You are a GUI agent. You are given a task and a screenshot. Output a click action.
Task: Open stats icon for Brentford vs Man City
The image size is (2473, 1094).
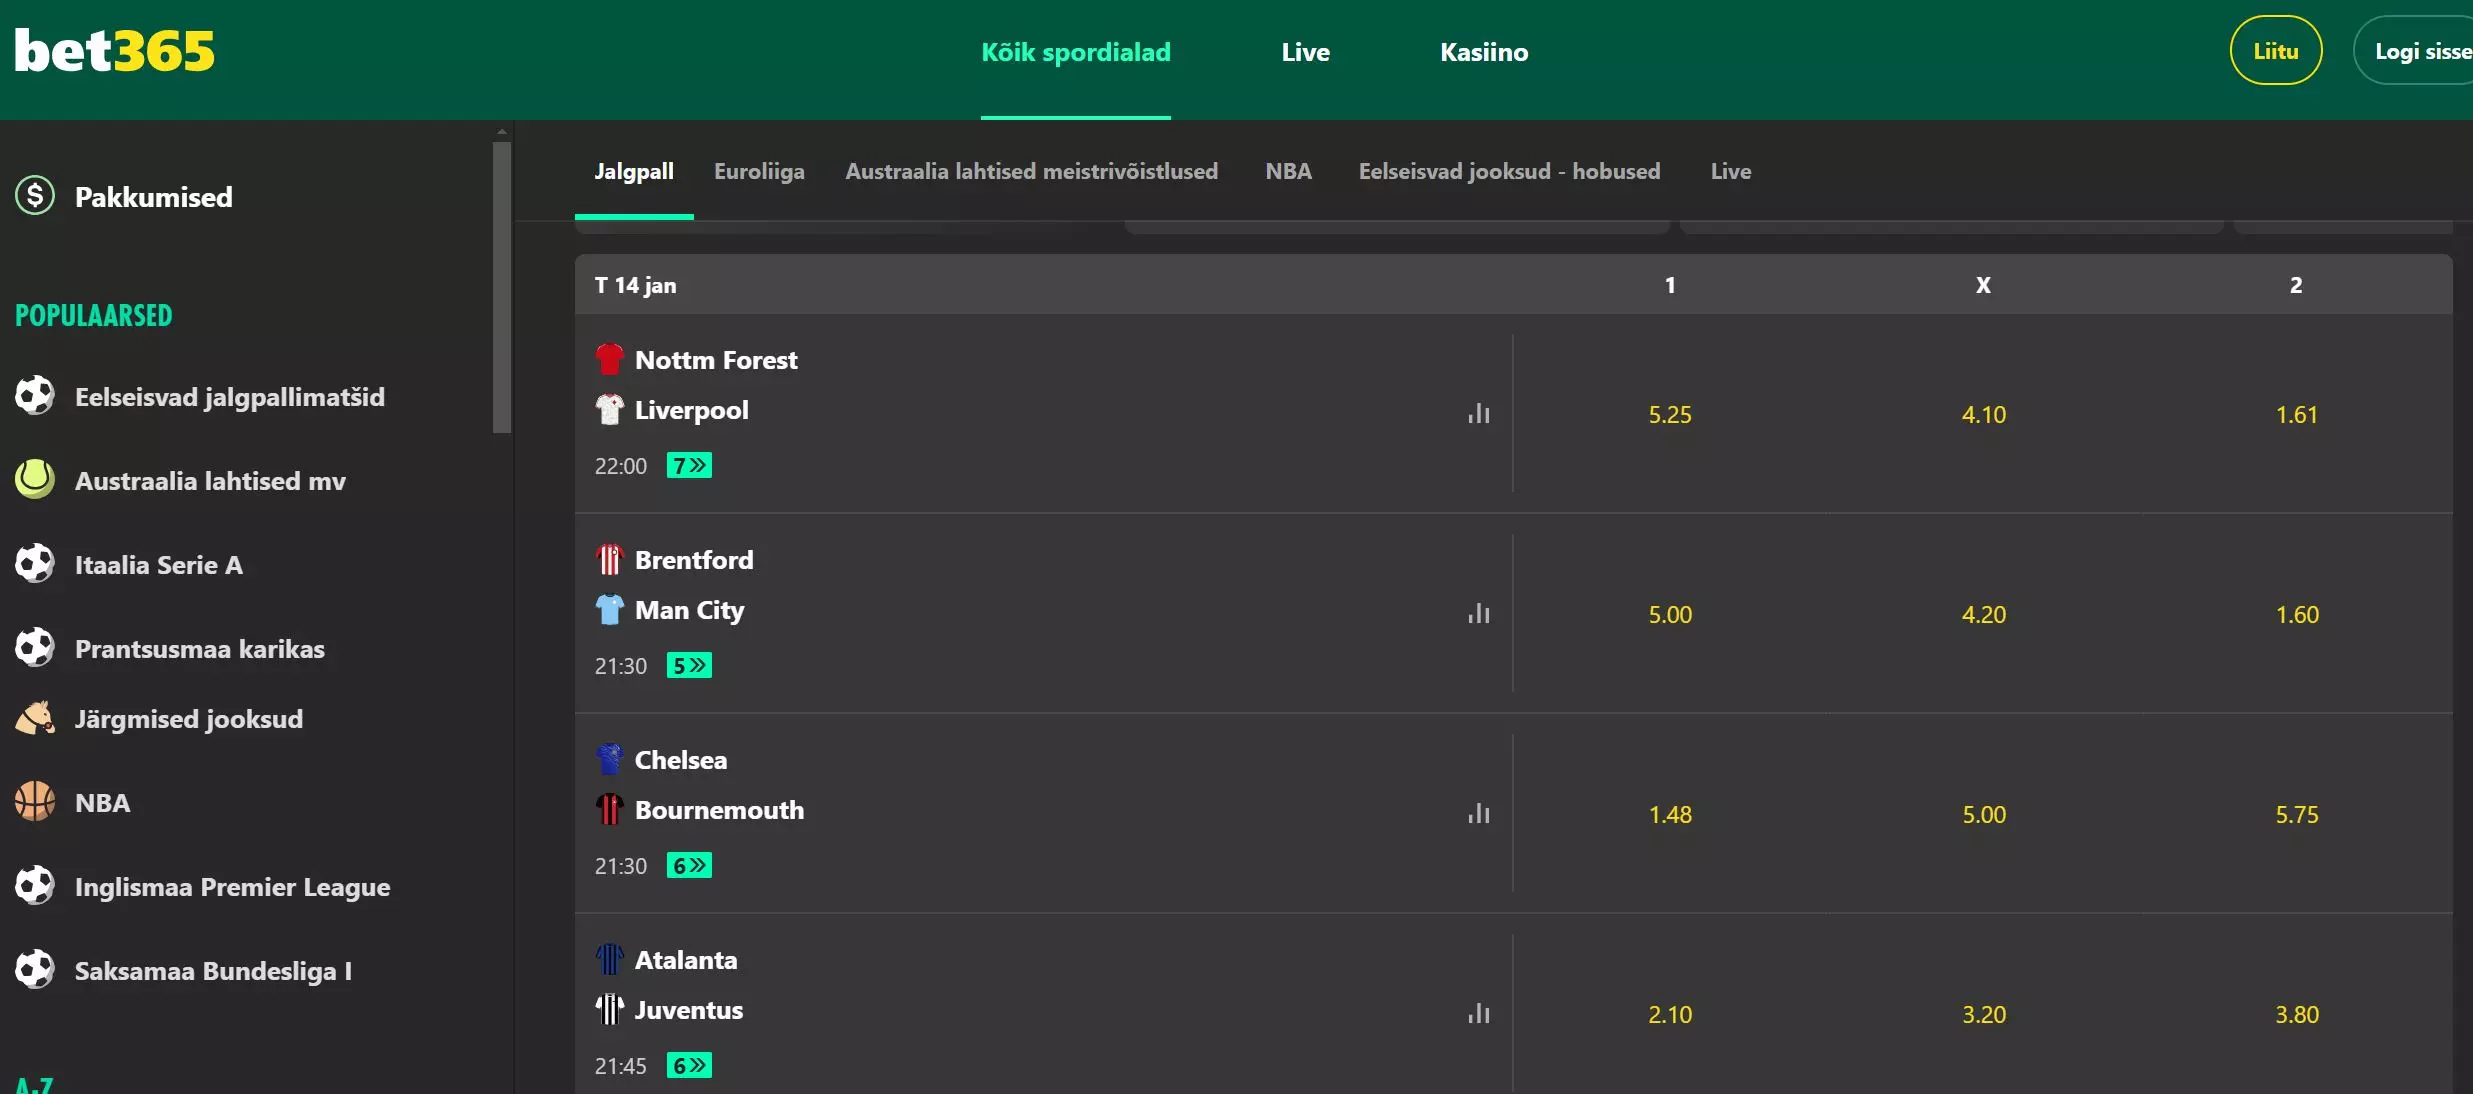tap(1479, 614)
